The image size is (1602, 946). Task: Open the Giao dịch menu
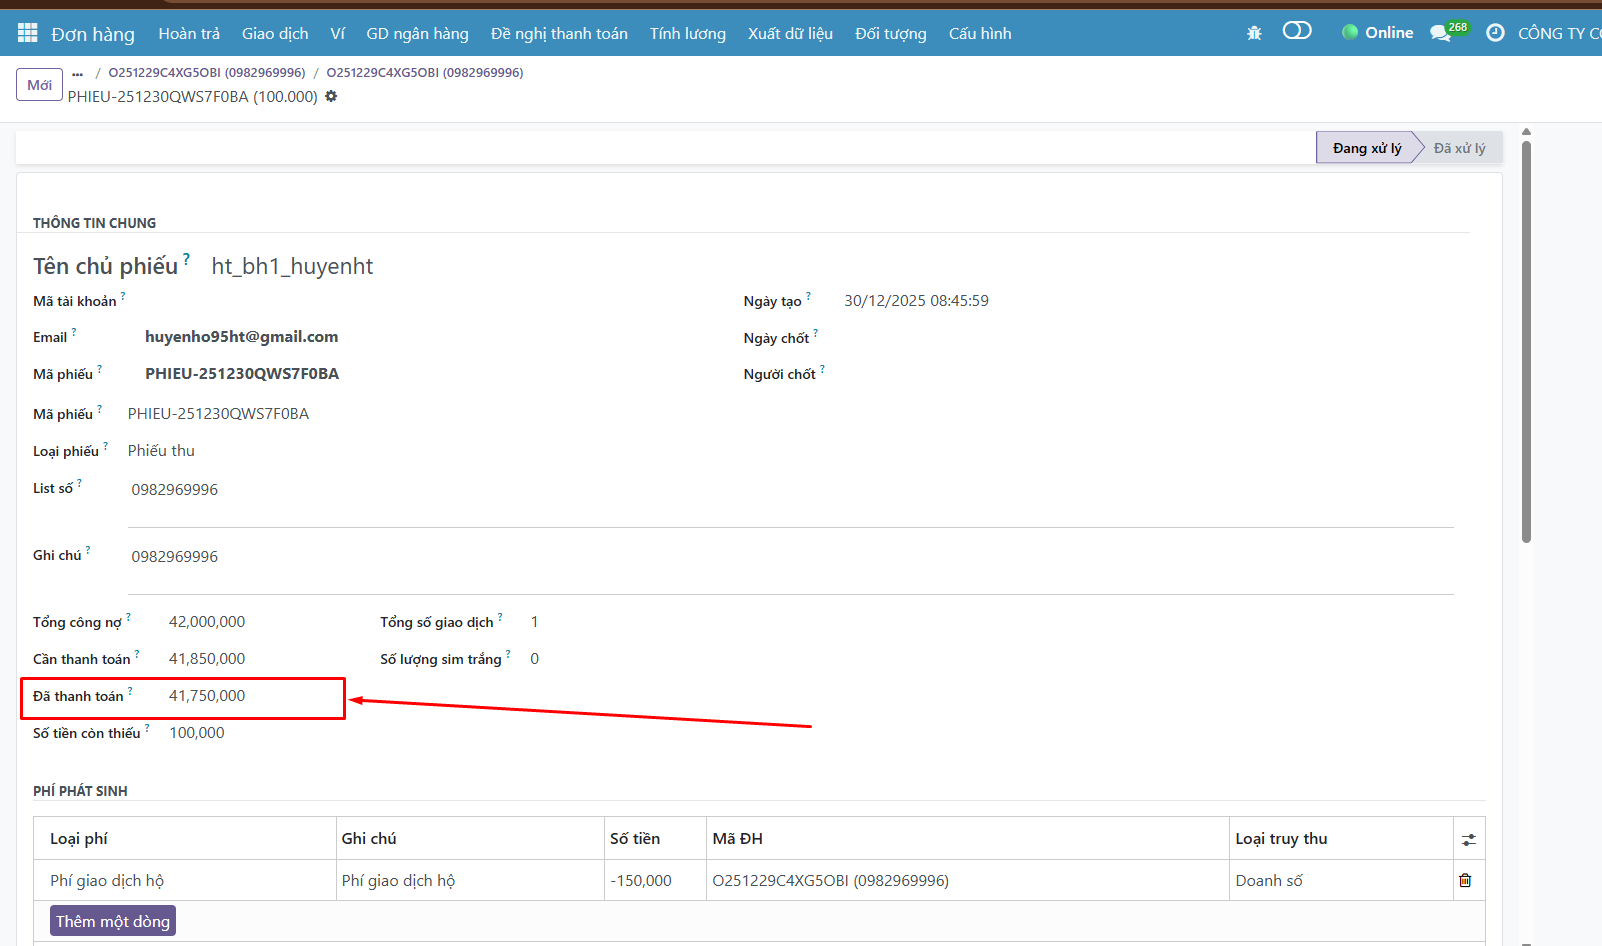pyautogui.click(x=275, y=33)
